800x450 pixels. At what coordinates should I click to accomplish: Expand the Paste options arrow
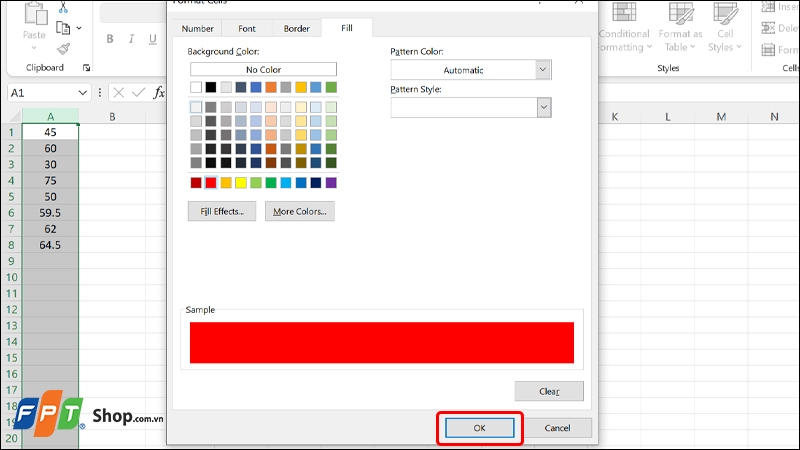34,47
